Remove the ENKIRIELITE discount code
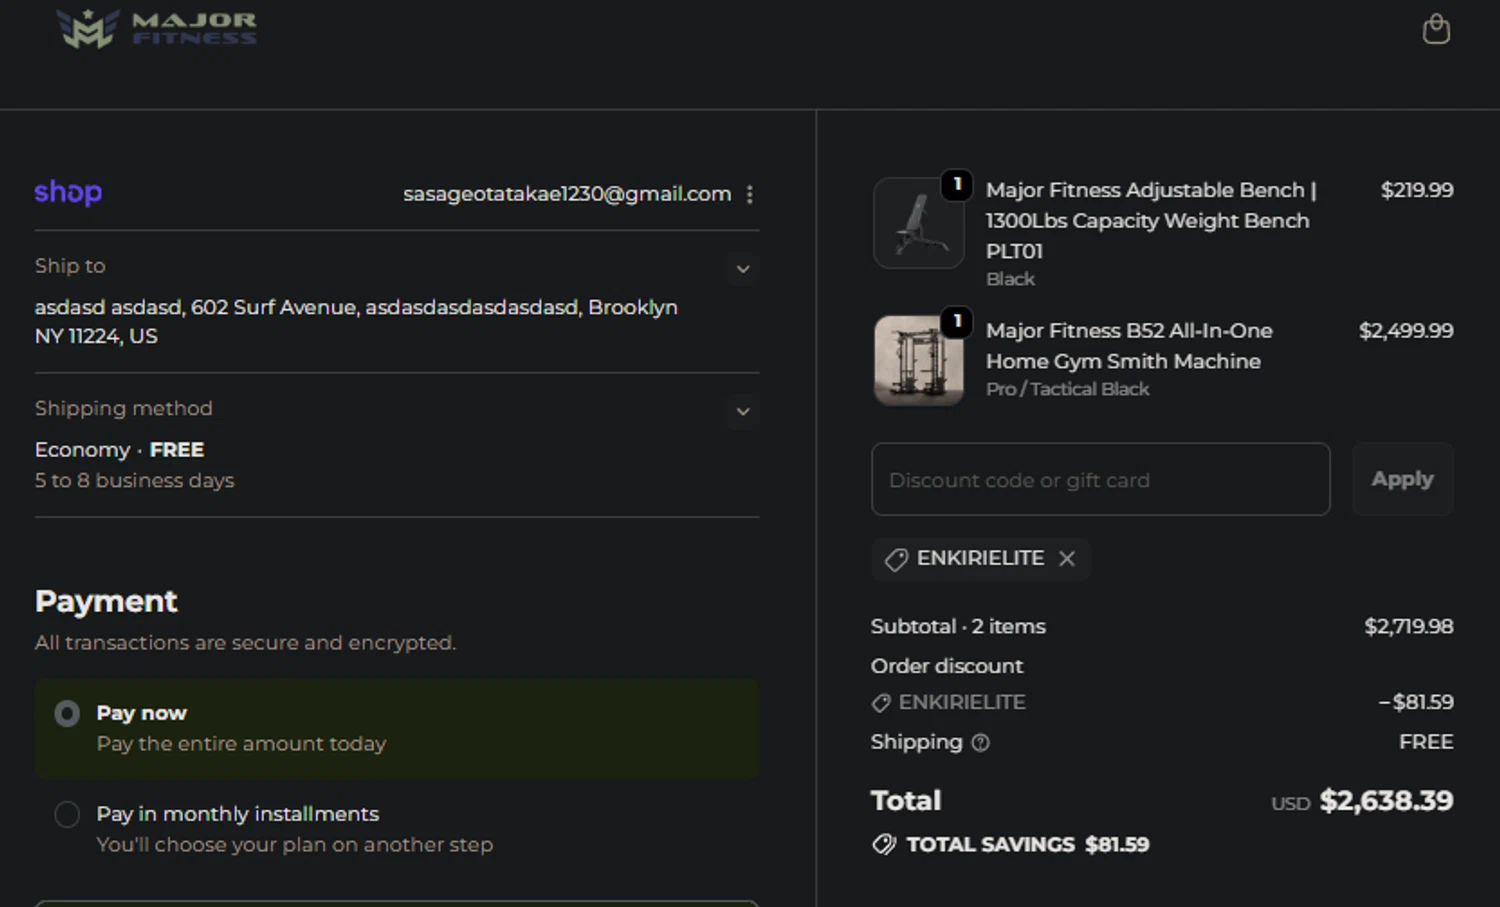 1067,558
